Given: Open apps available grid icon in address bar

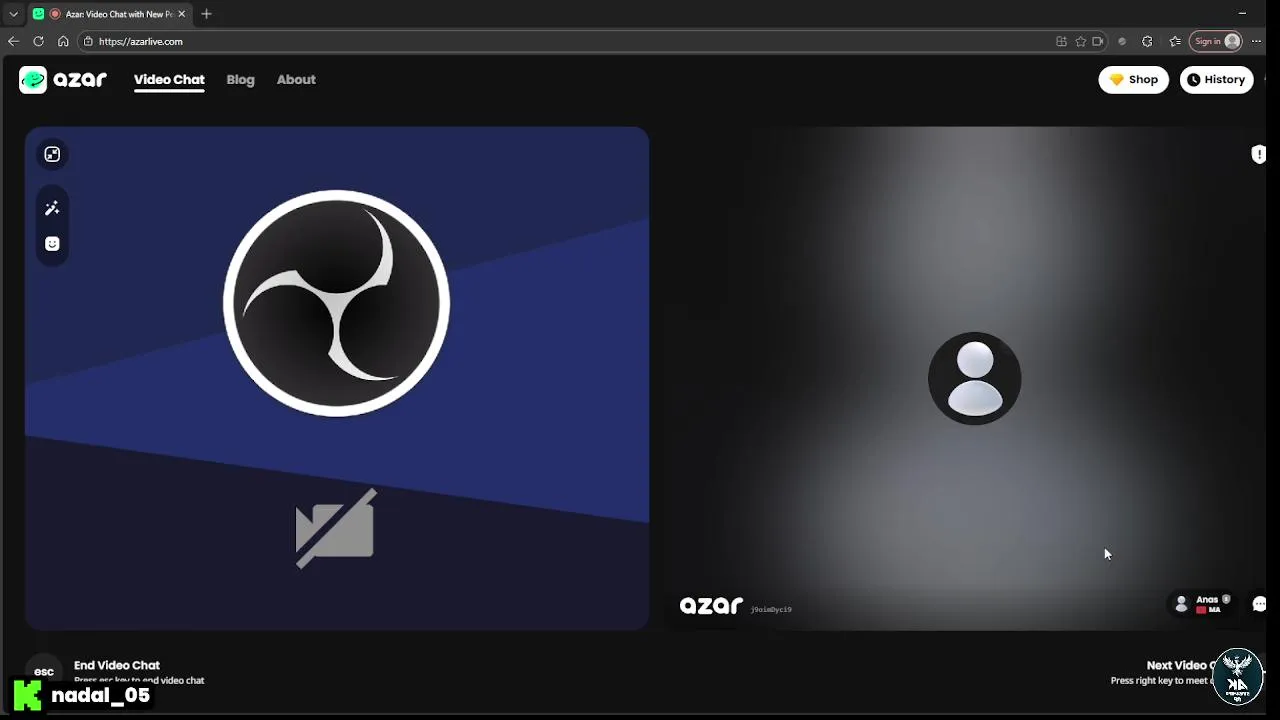Looking at the screenshot, I should click(x=1061, y=41).
